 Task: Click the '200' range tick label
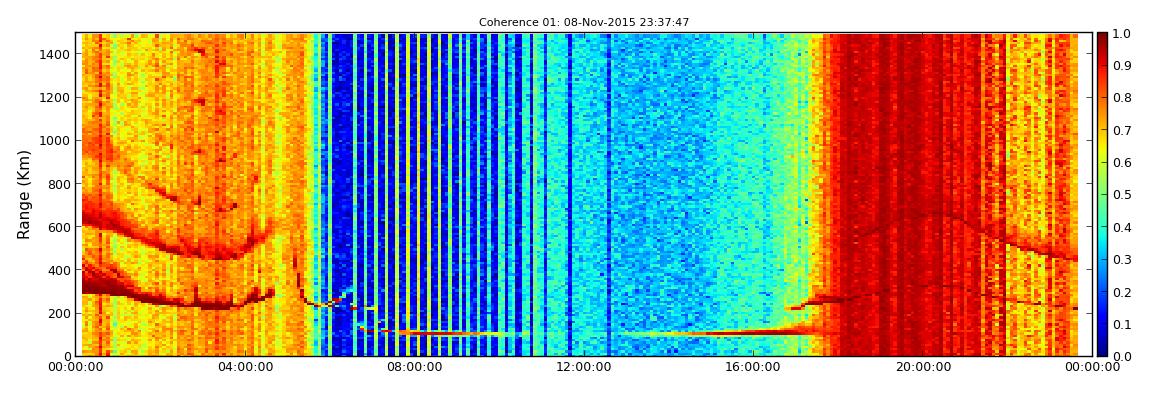click(x=59, y=314)
